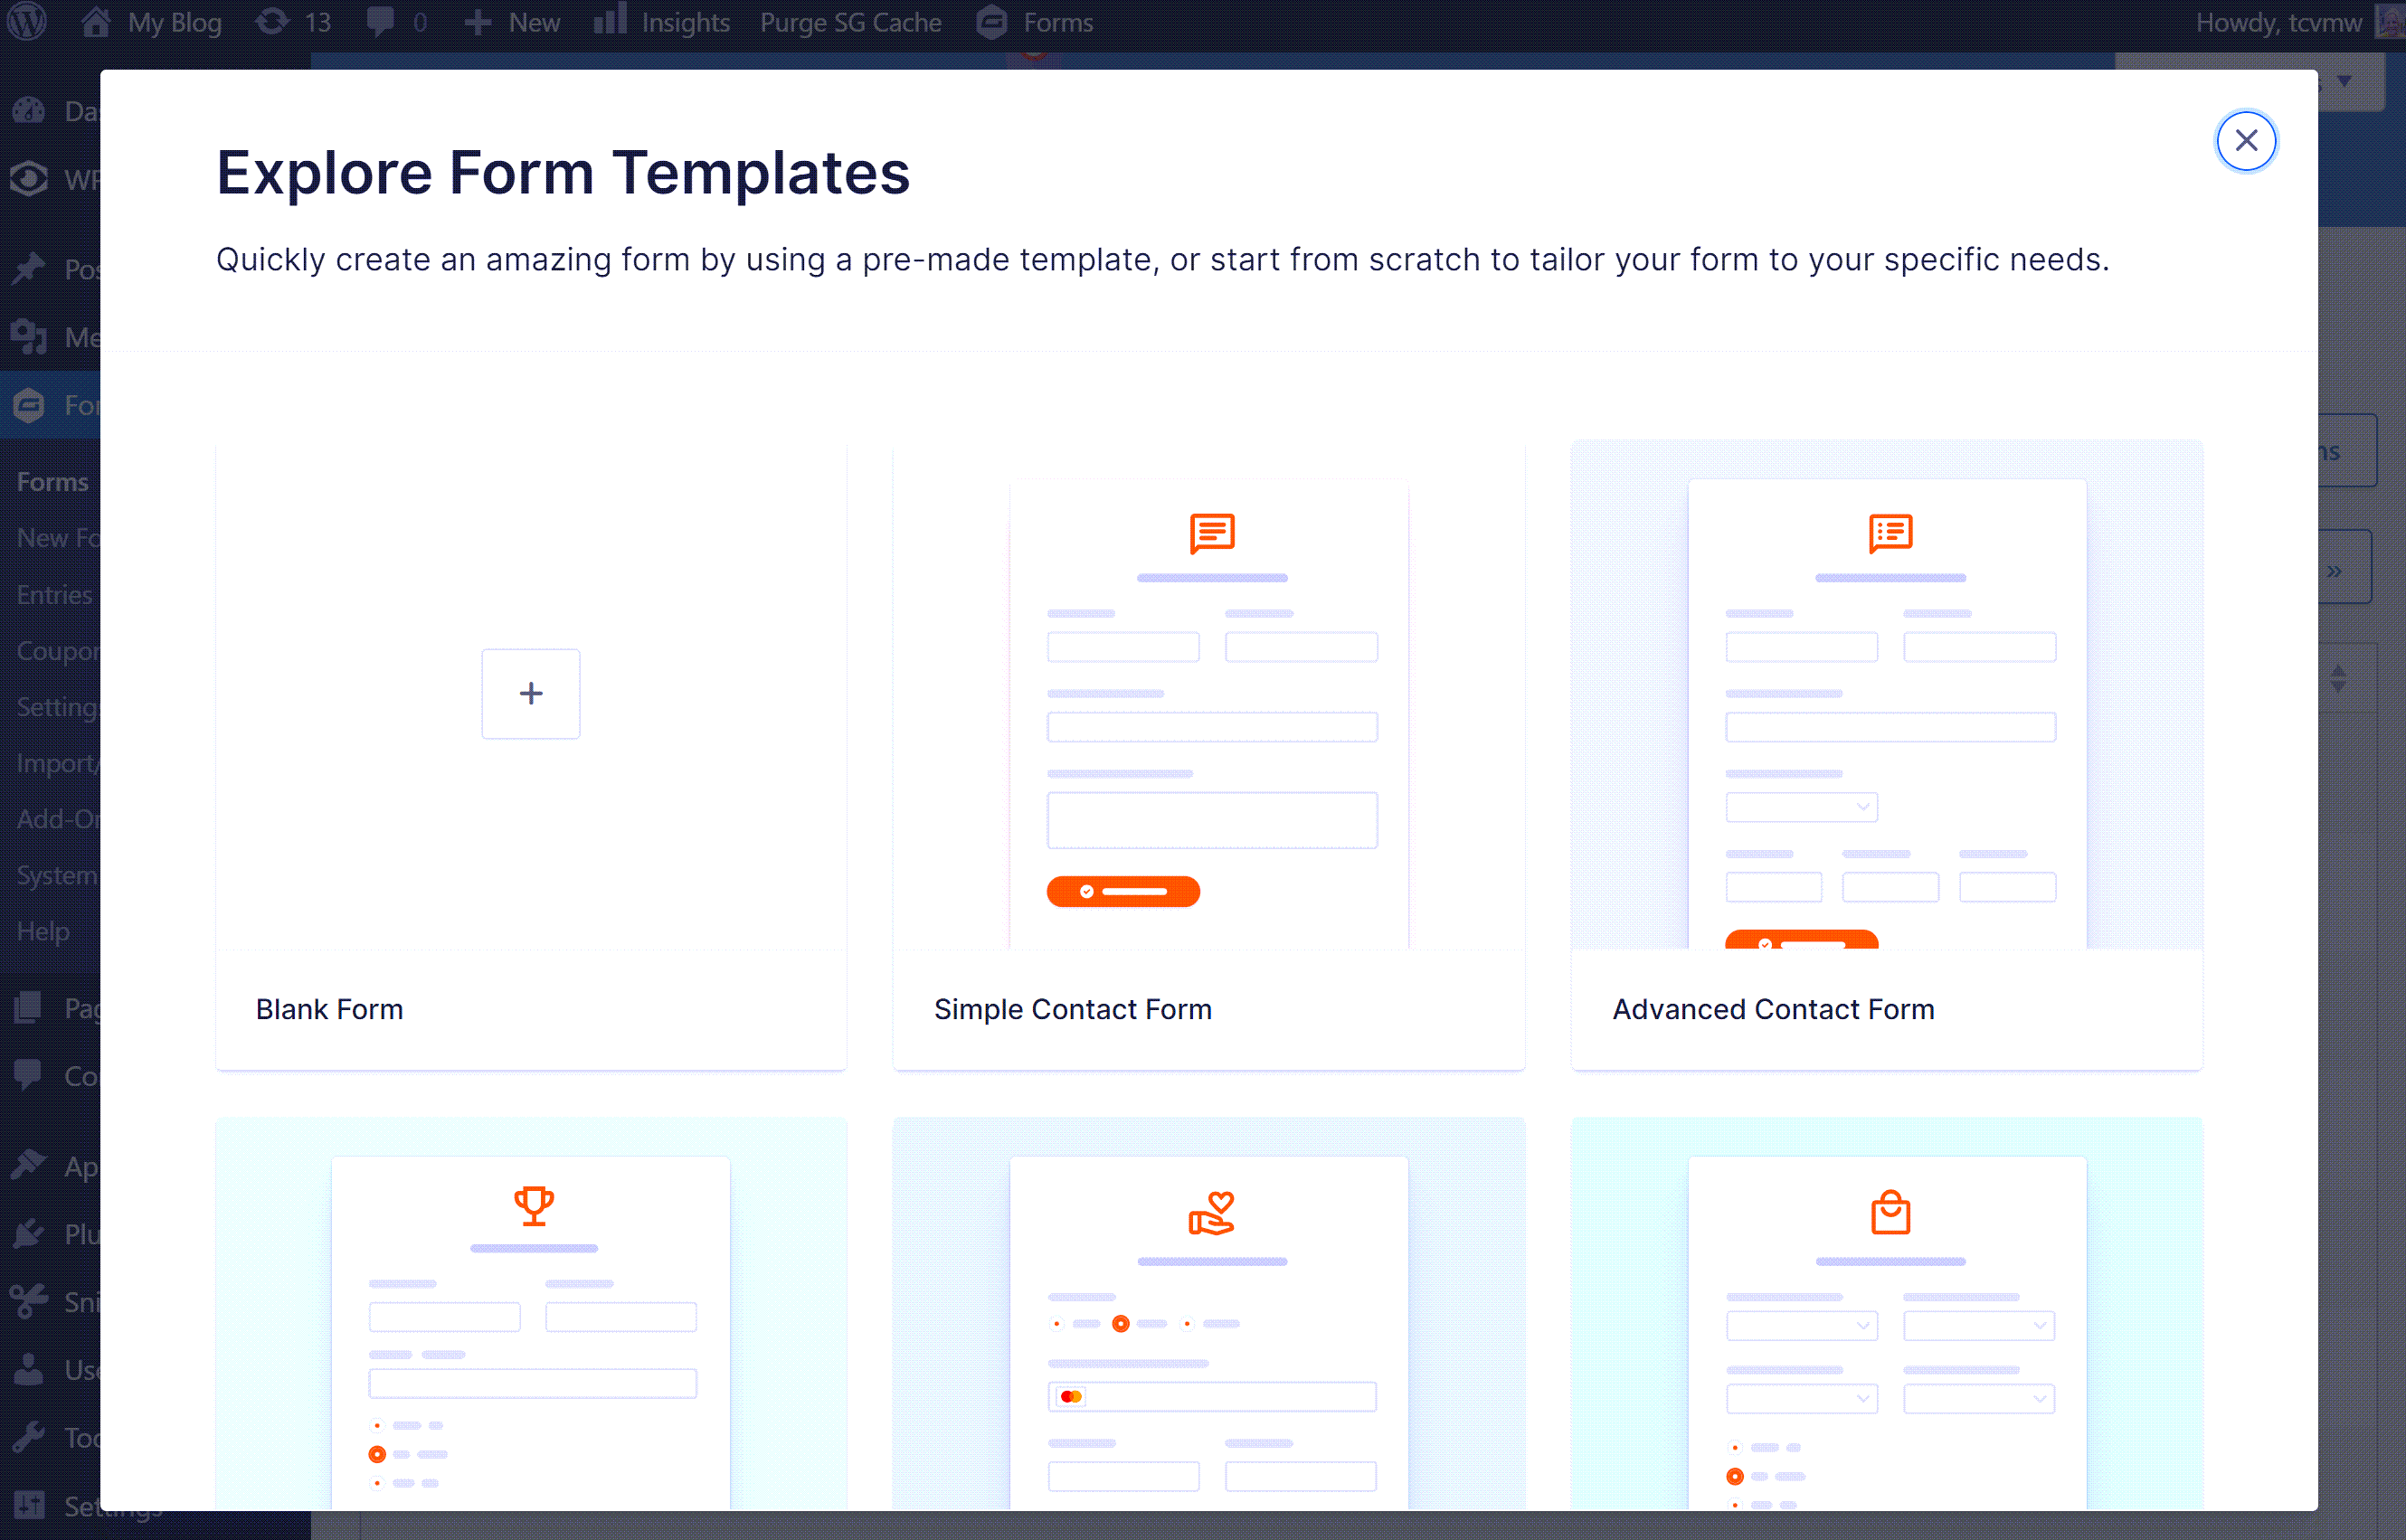Open the Settings sidebar icon at bottom
Image resolution: width=2406 pixels, height=1540 pixels.
[29, 1504]
